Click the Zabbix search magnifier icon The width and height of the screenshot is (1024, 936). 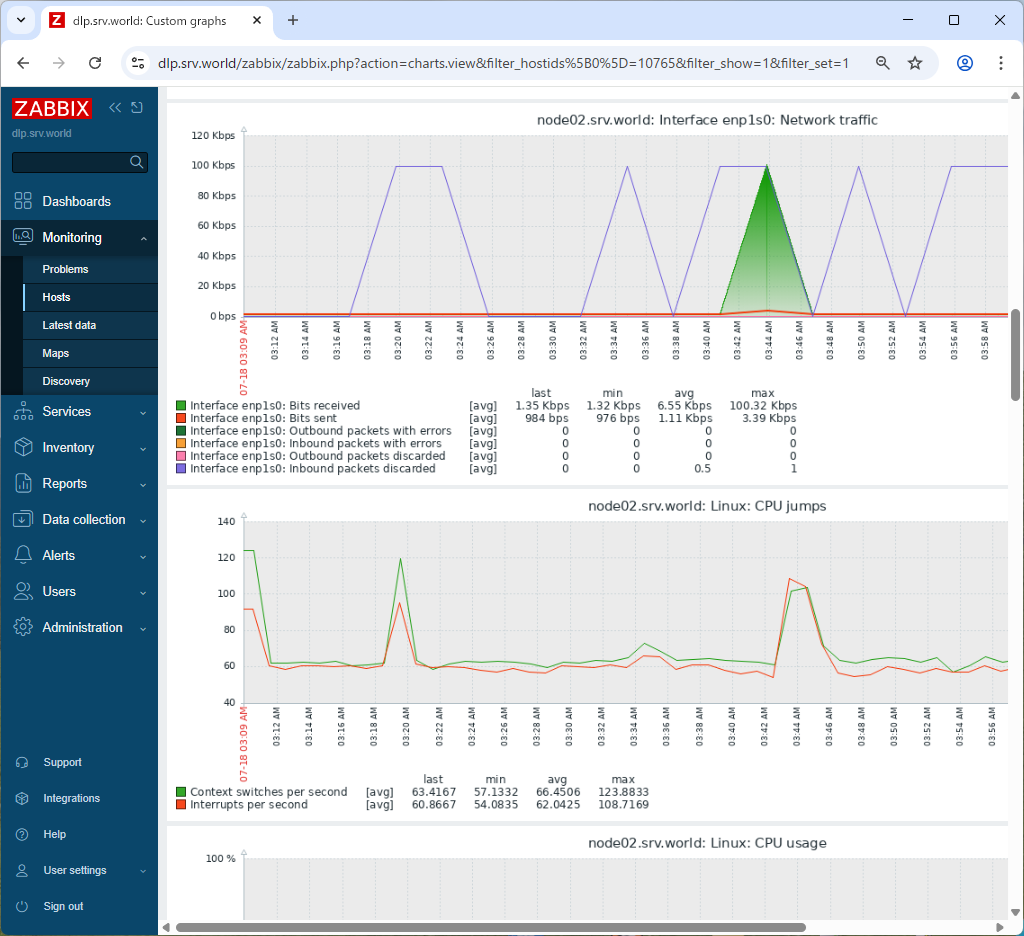[x=137, y=161]
